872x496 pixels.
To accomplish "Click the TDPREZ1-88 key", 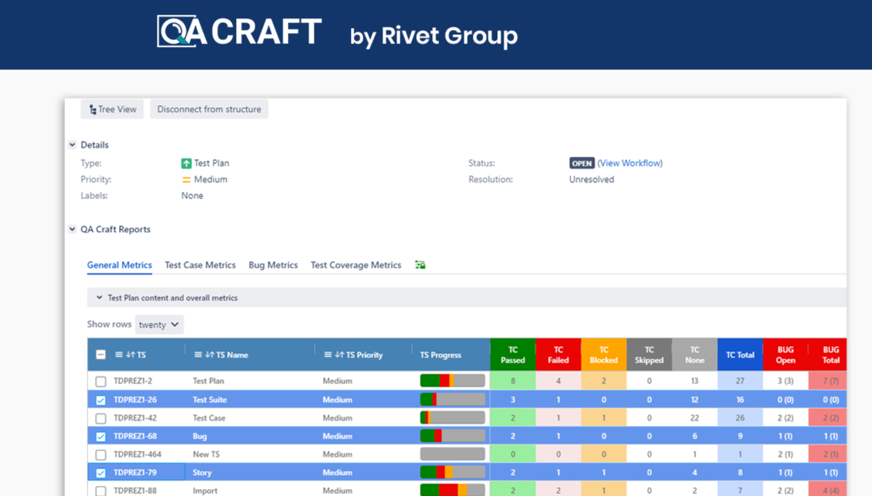I will coord(135,491).
